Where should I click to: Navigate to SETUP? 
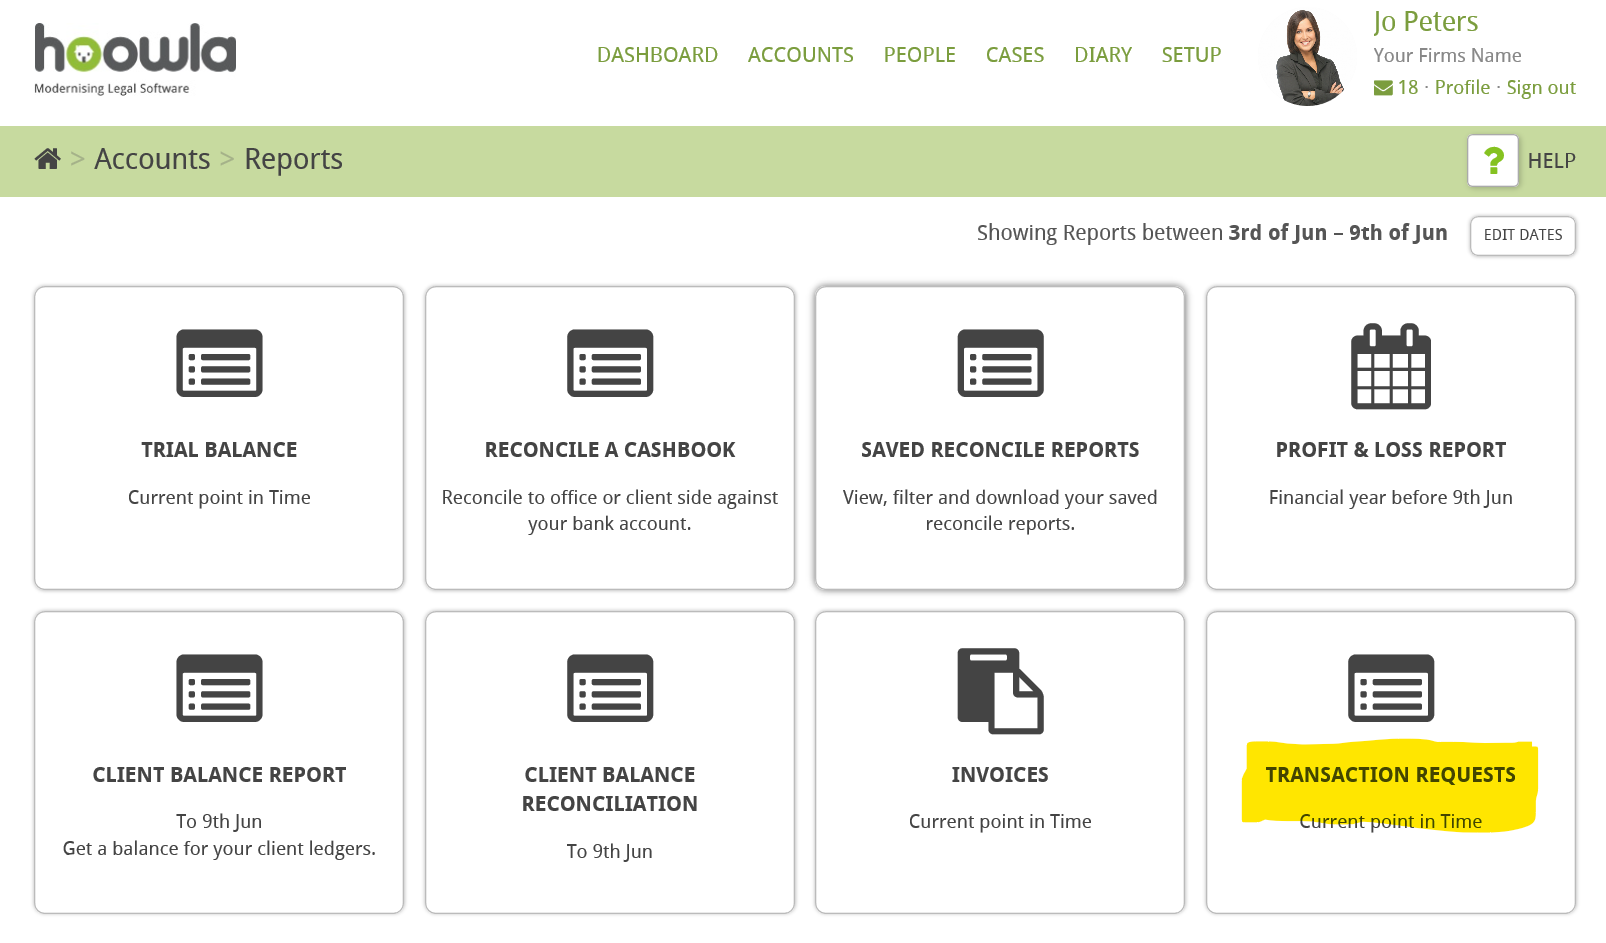click(x=1191, y=55)
